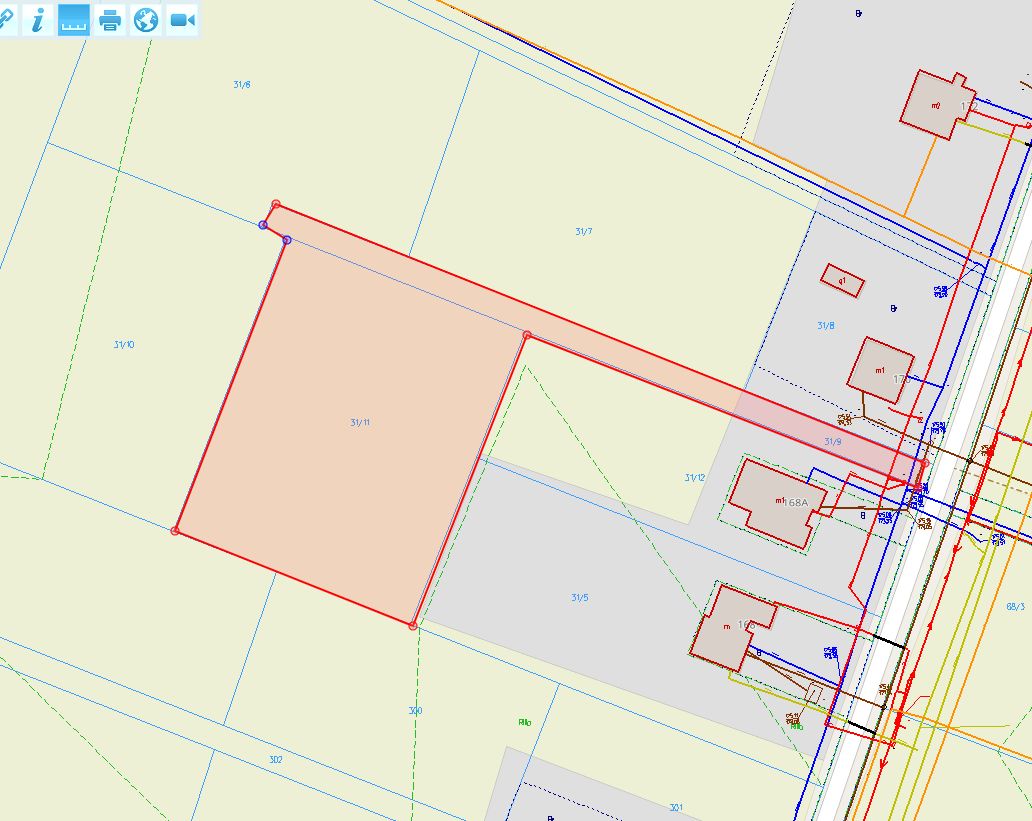Select parcel label 68/3
Screen dimensions: 1032x821
(x=1016, y=606)
